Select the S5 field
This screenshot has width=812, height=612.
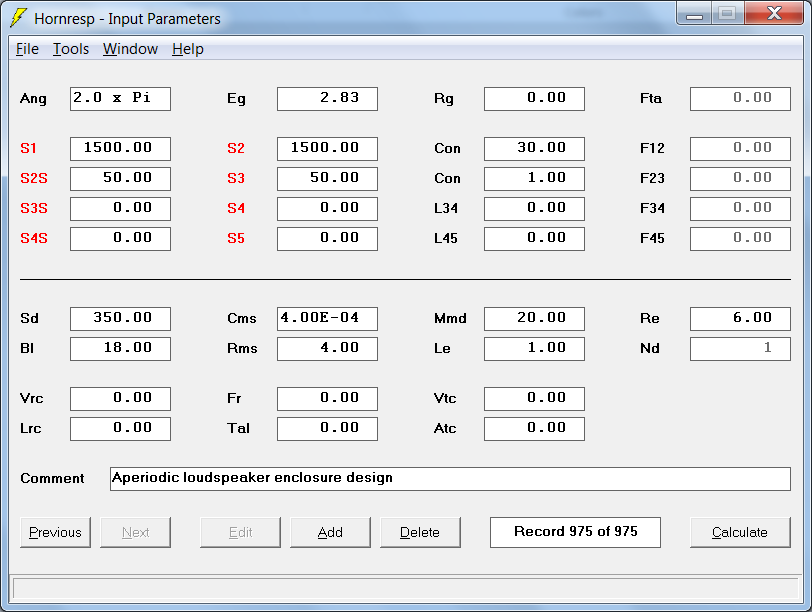pyautogui.click(x=327, y=239)
